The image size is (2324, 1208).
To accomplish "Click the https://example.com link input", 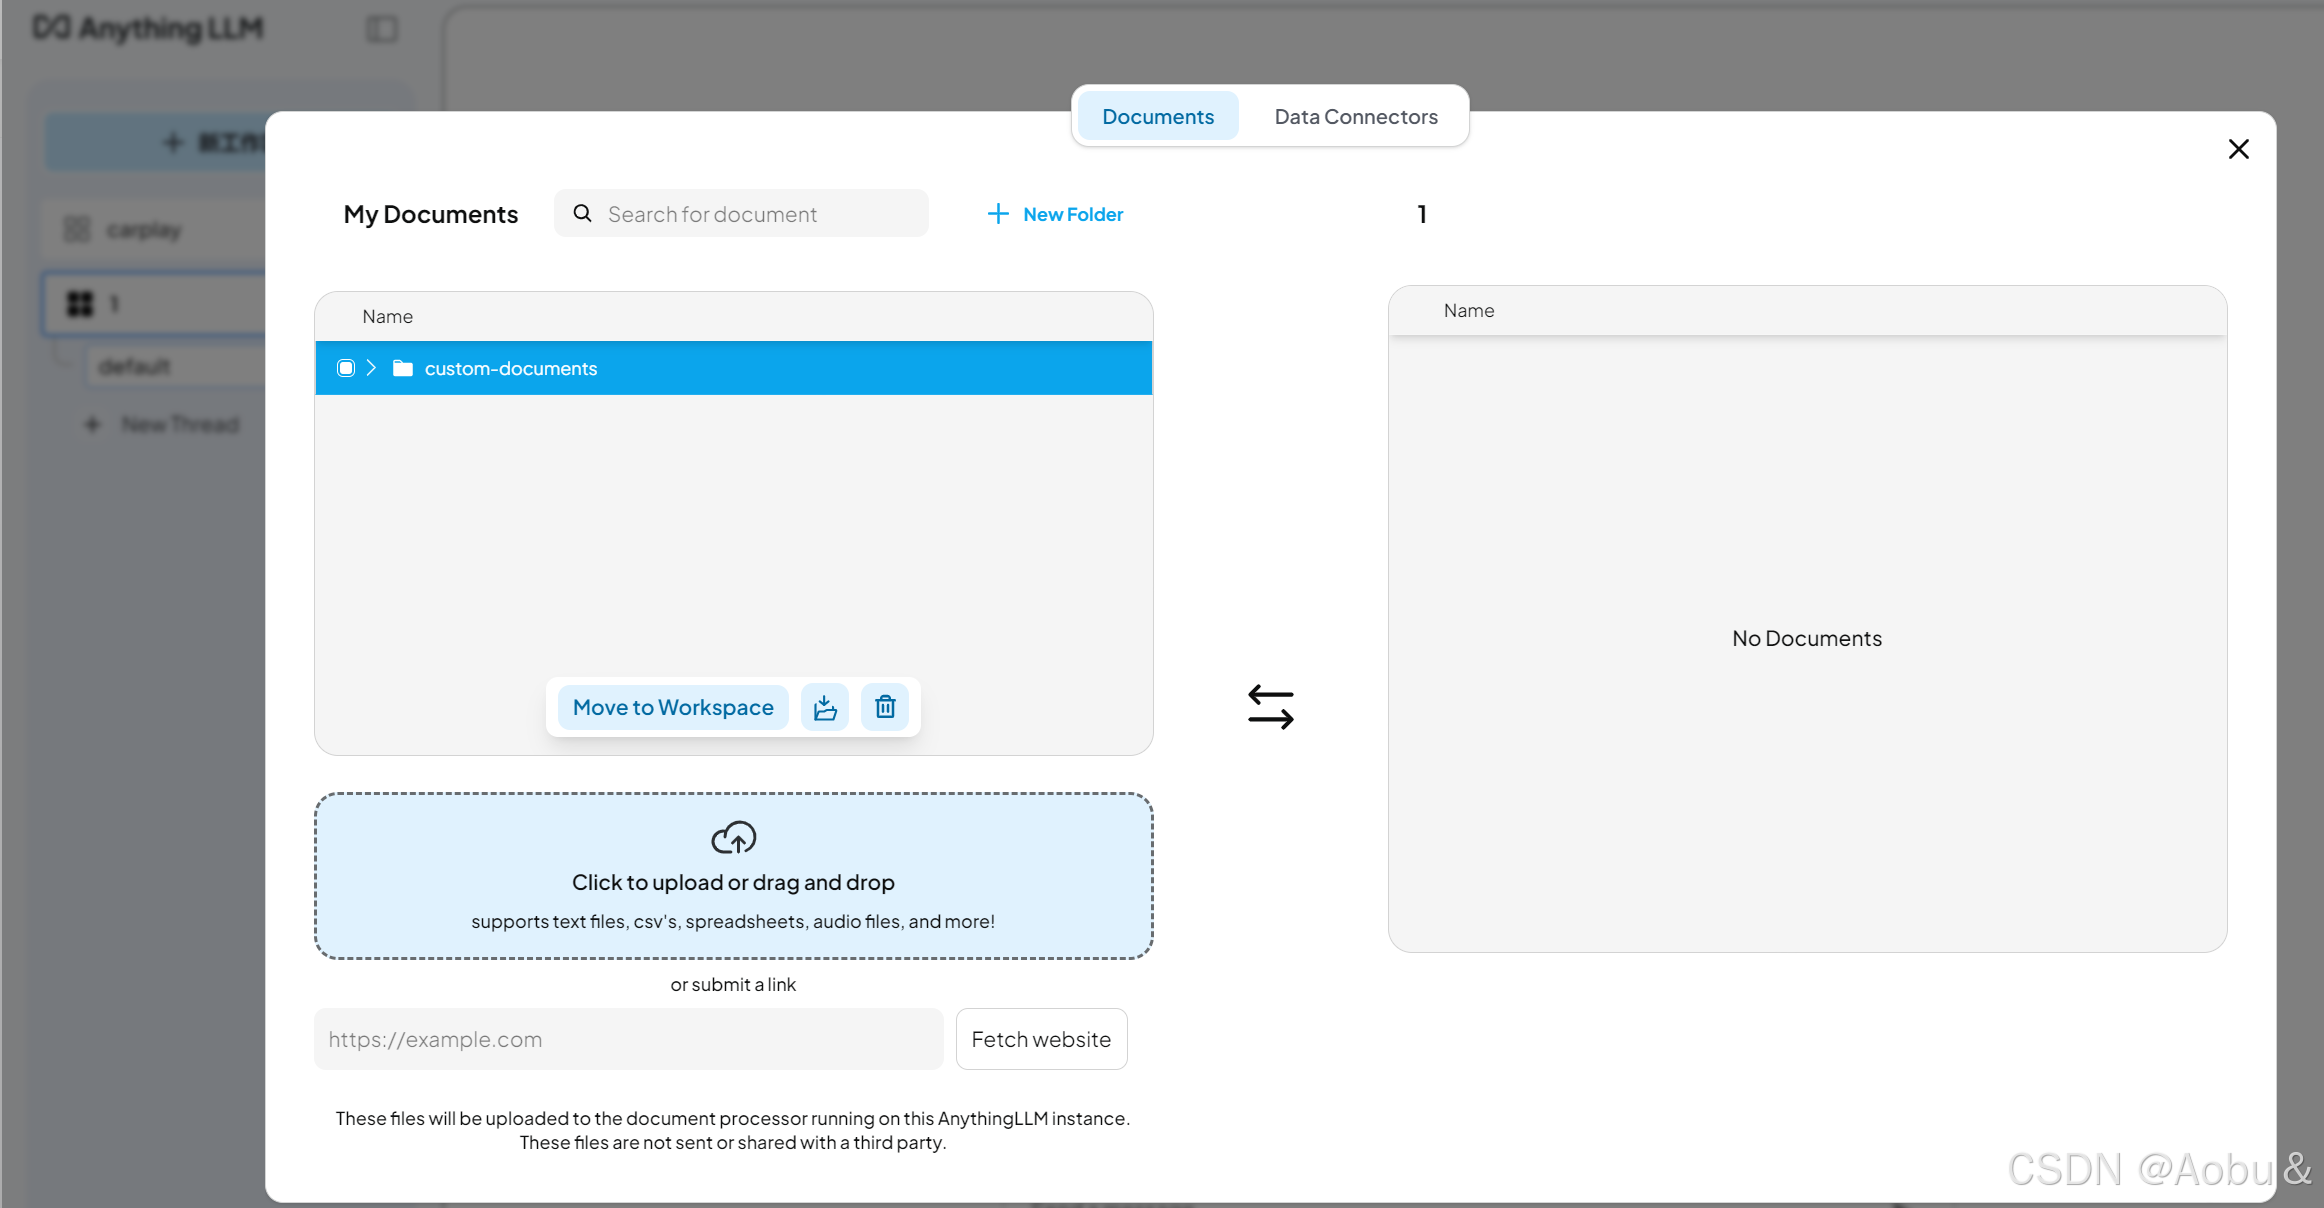I will (628, 1039).
